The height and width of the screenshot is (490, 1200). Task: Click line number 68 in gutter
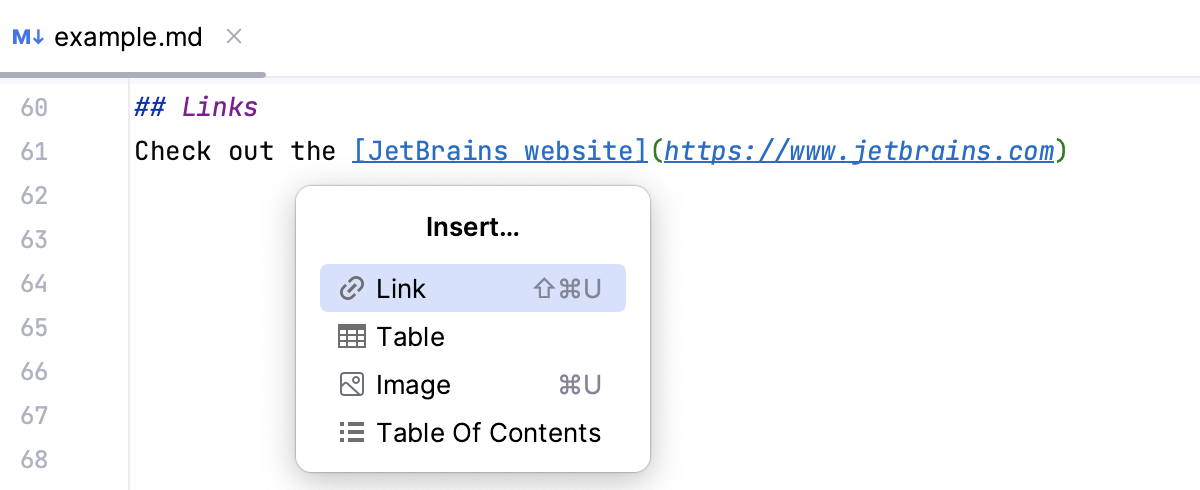click(34, 459)
